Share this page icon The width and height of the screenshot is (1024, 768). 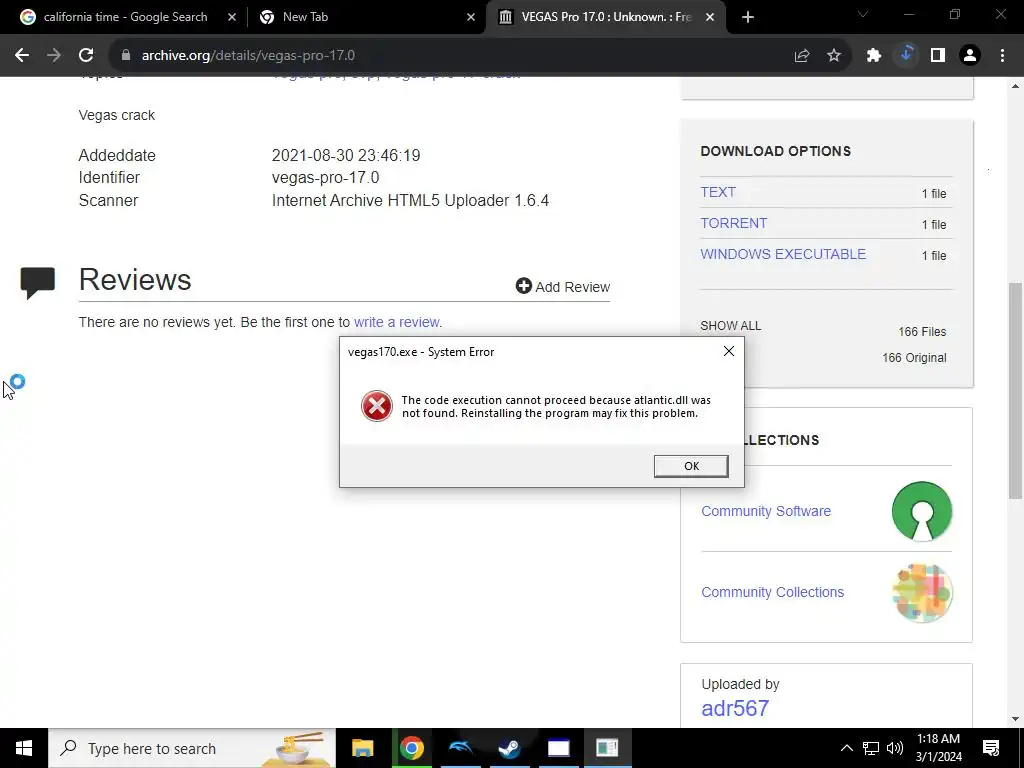pyautogui.click(x=802, y=56)
